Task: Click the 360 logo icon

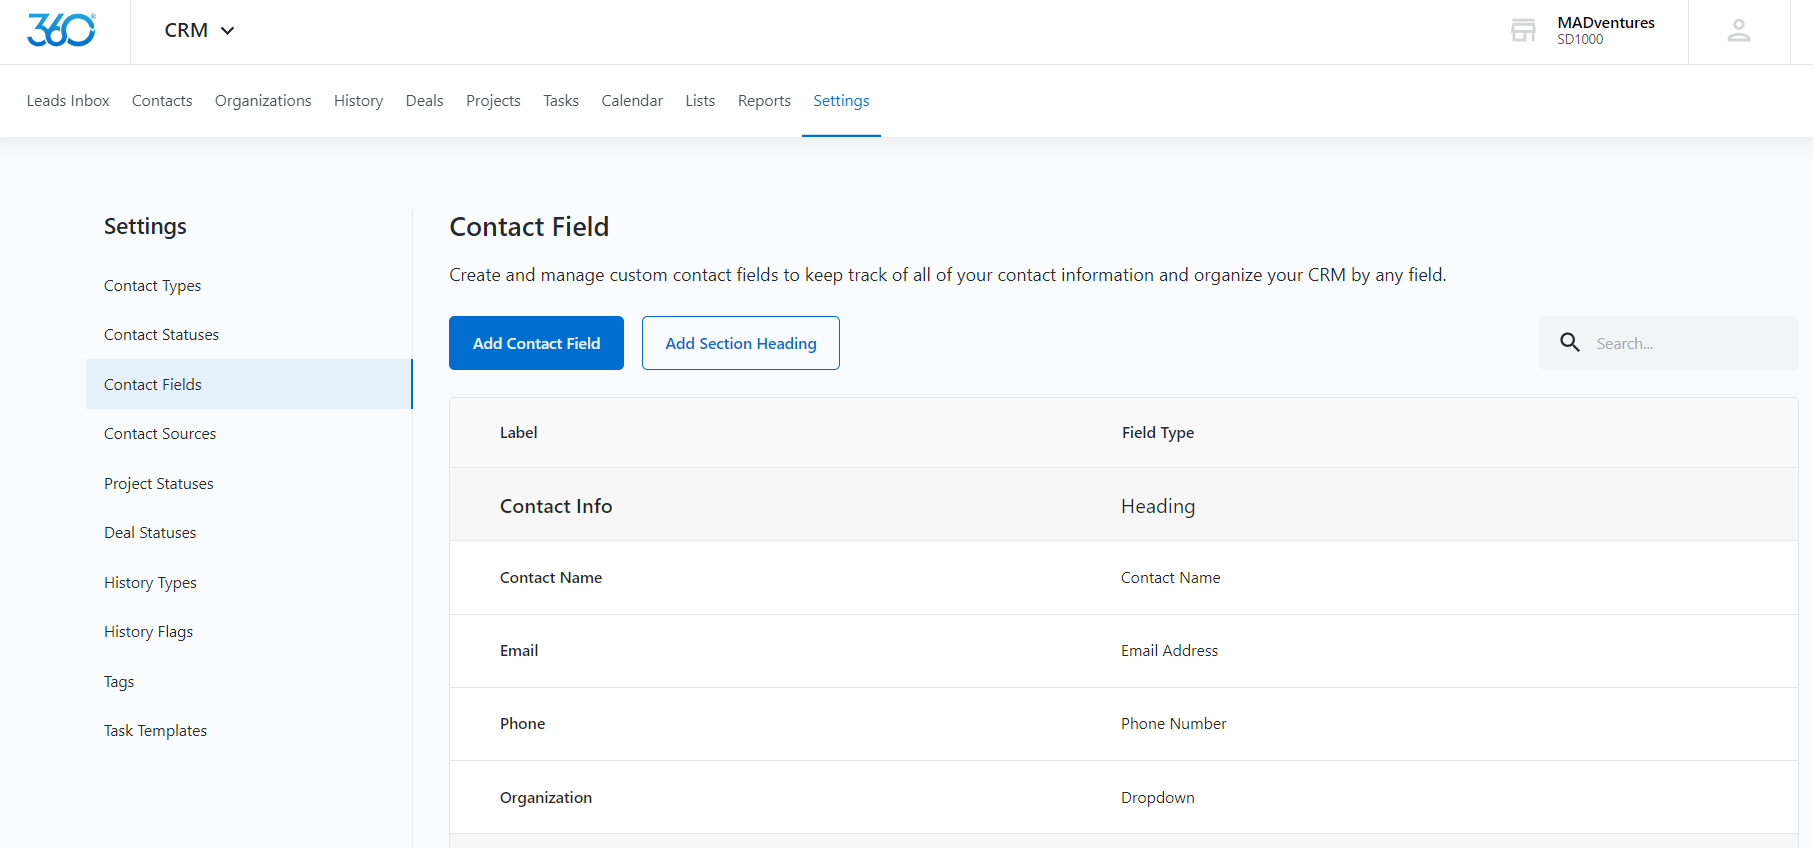Action: coord(61,31)
